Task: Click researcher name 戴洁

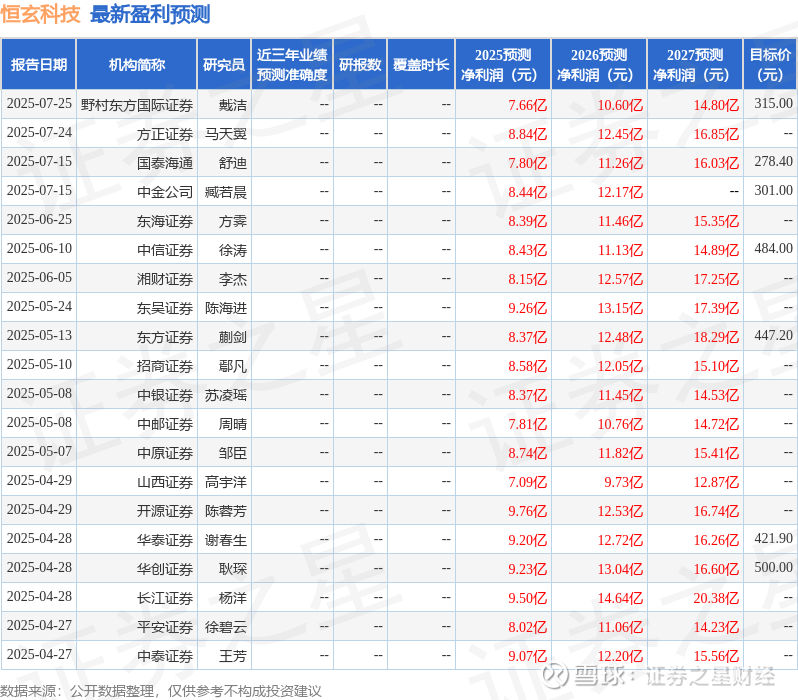Action: click(x=233, y=105)
